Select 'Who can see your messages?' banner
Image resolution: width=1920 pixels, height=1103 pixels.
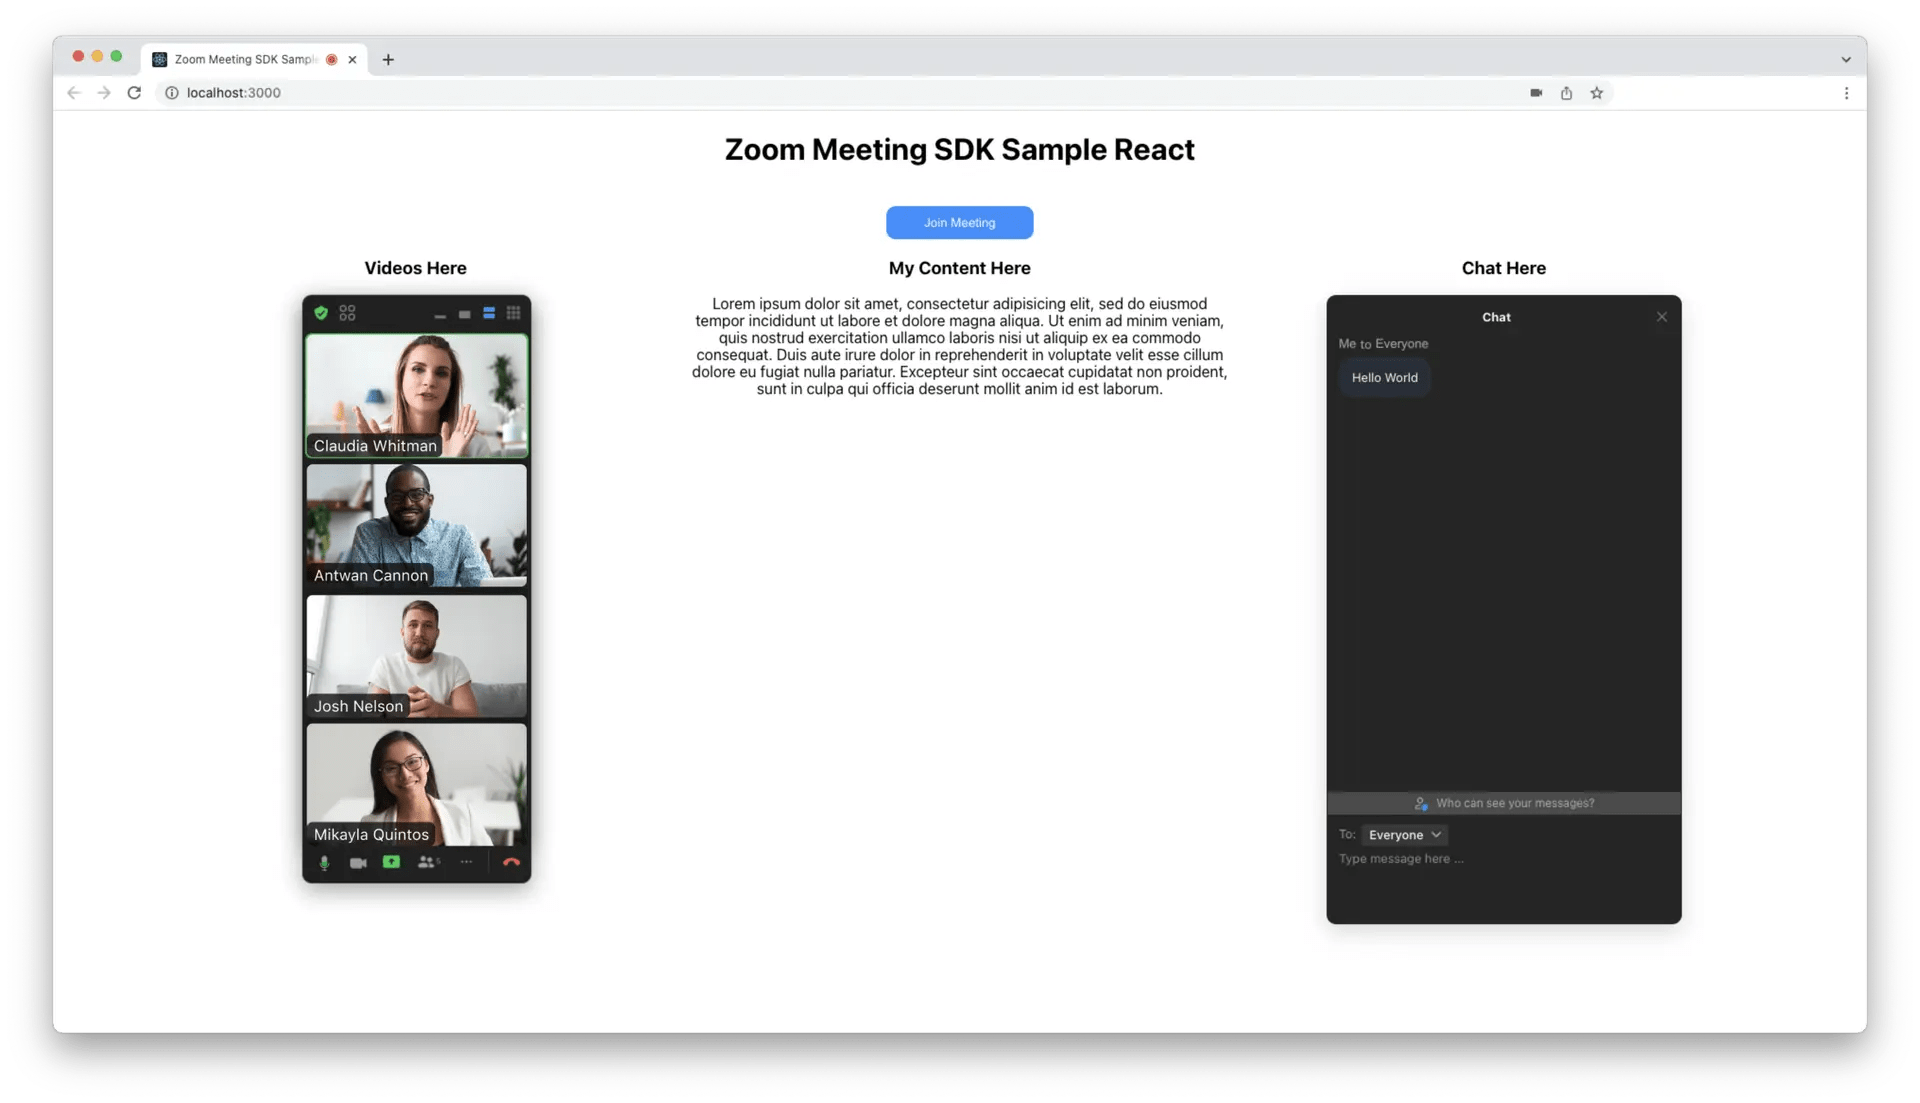(x=1503, y=803)
